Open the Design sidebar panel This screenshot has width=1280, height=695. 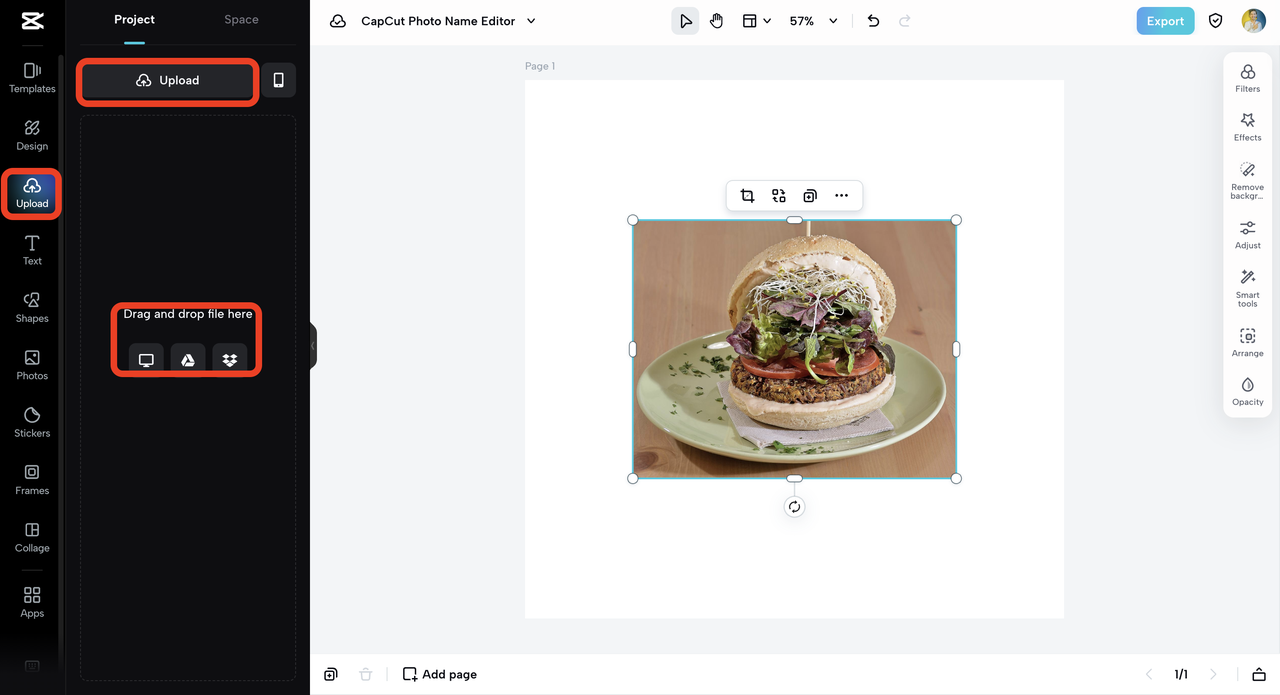tap(32, 136)
